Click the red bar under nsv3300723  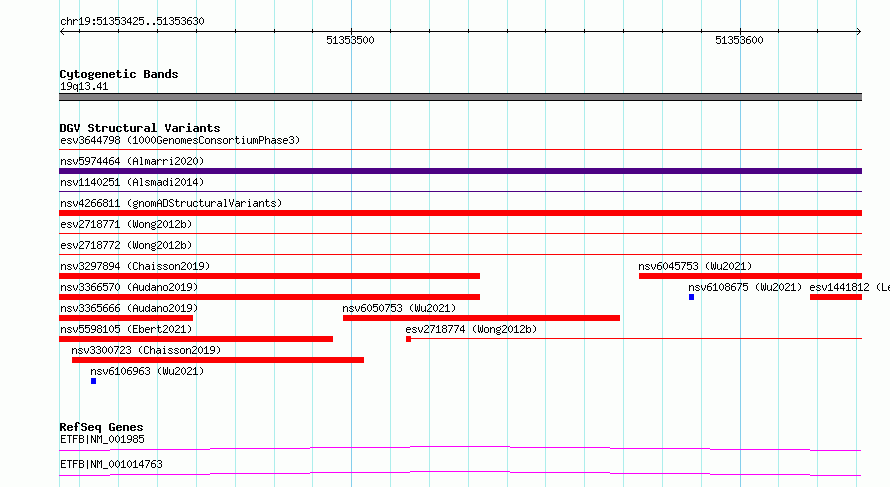(218, 360)
